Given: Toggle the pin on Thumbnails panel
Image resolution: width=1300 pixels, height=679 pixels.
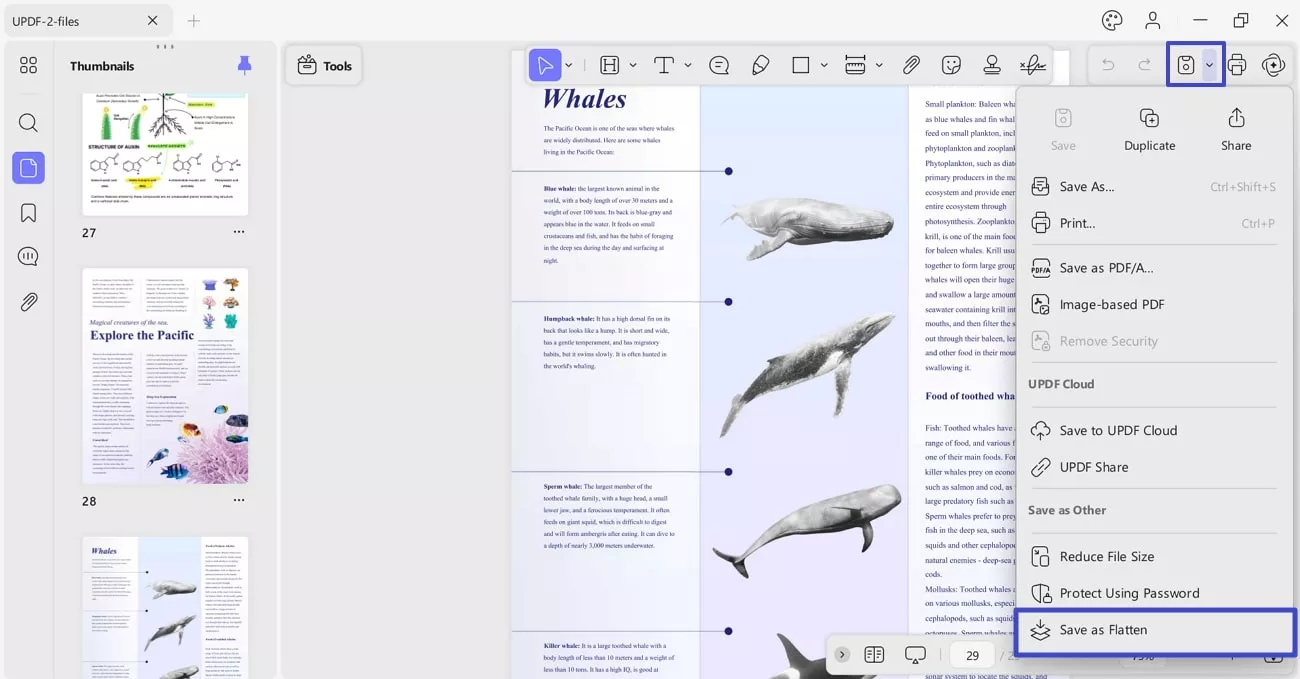Looking at the screenshot, I should pyautogui.click(x=245, y=65).
